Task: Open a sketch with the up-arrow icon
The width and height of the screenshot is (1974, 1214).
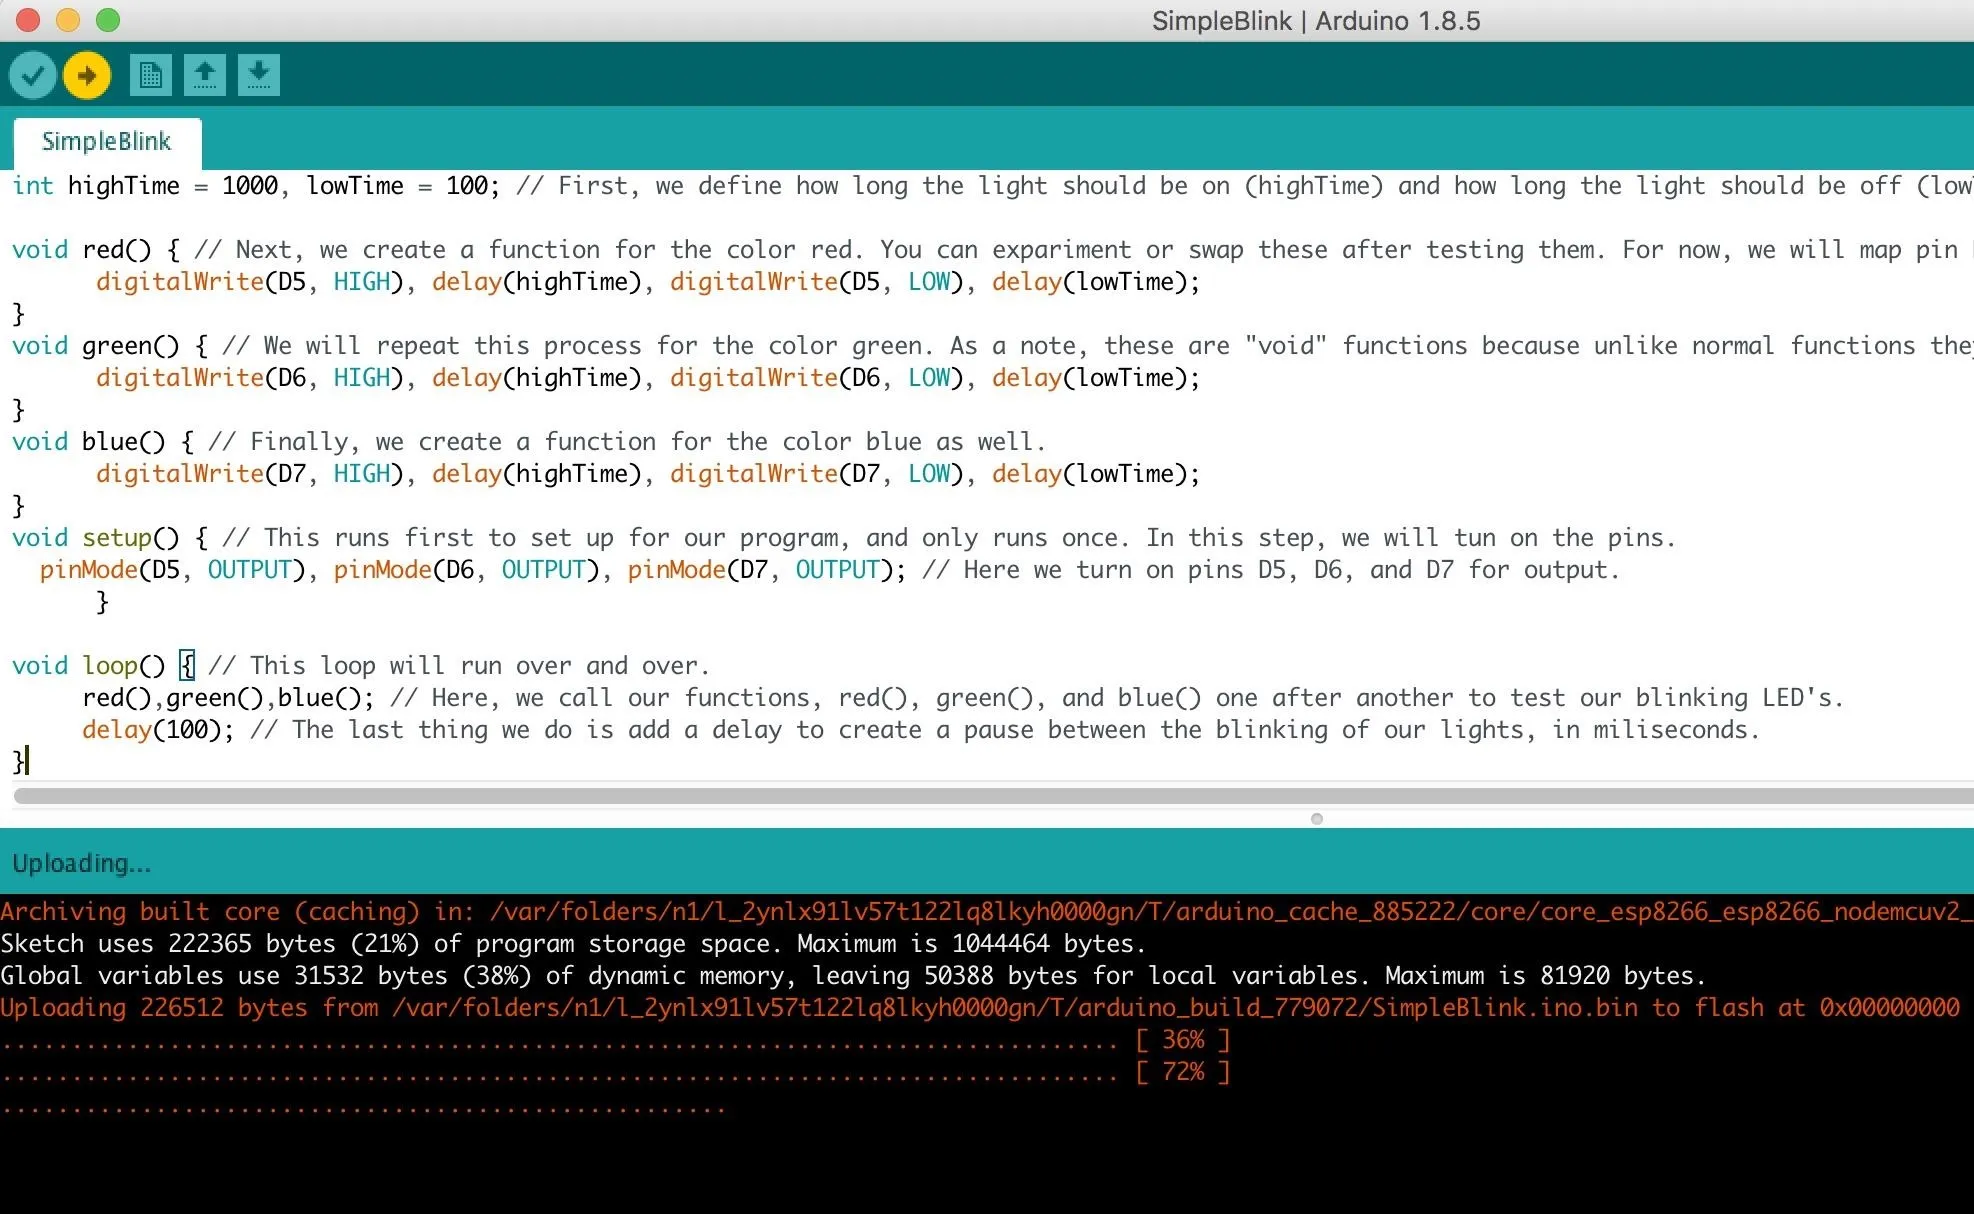Action: click(x=205, y=75)
